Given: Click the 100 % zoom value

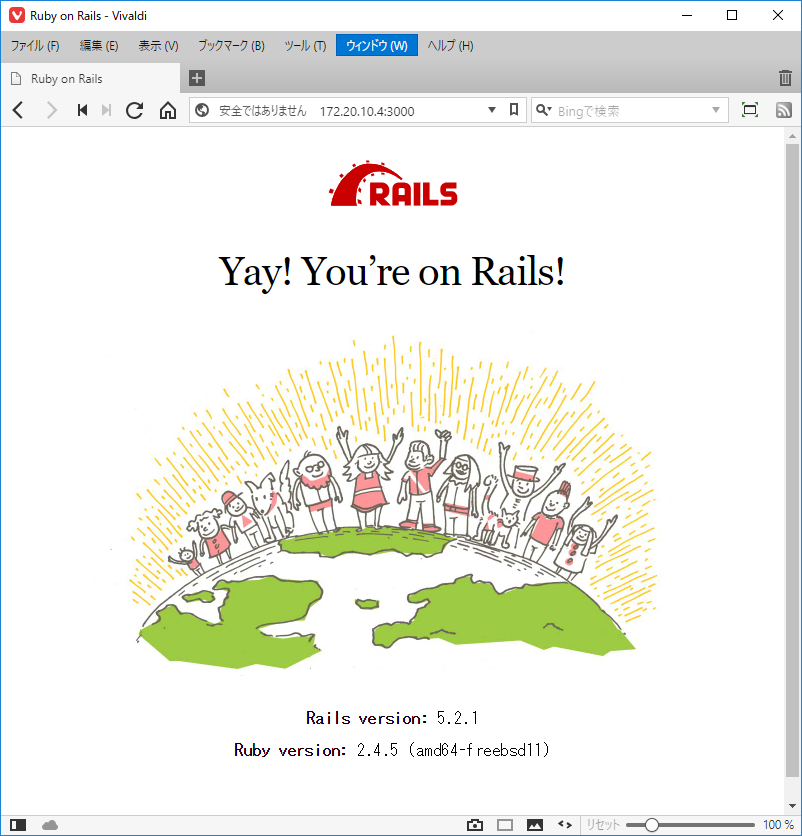Looking at the screenshot, I should pos(779,825).
